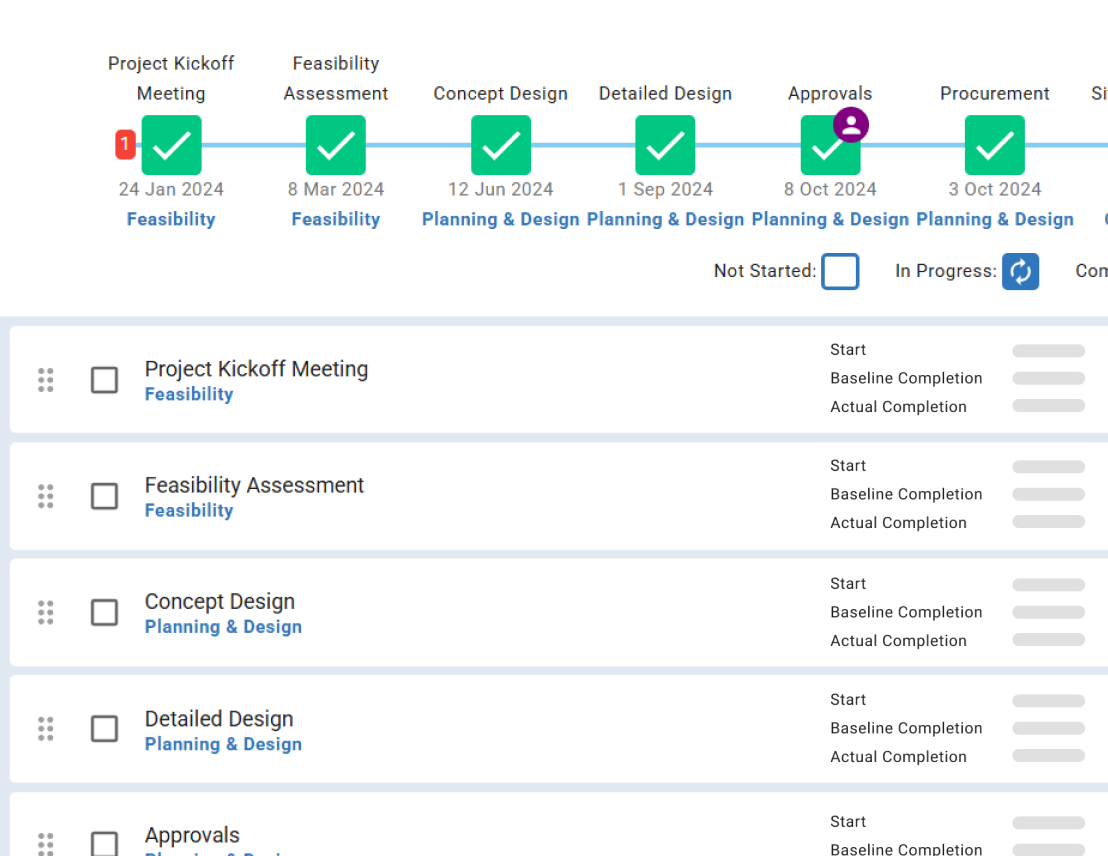Click the red notification badge on Project Kickoff
The image size is (1108, 856).
125,144
